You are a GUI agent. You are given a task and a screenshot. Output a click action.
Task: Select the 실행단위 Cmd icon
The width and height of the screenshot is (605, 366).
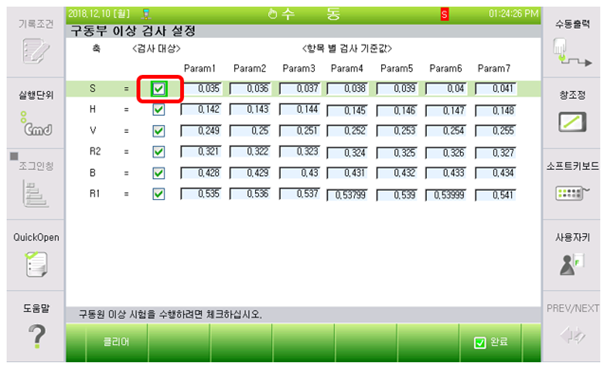[36, 124]
